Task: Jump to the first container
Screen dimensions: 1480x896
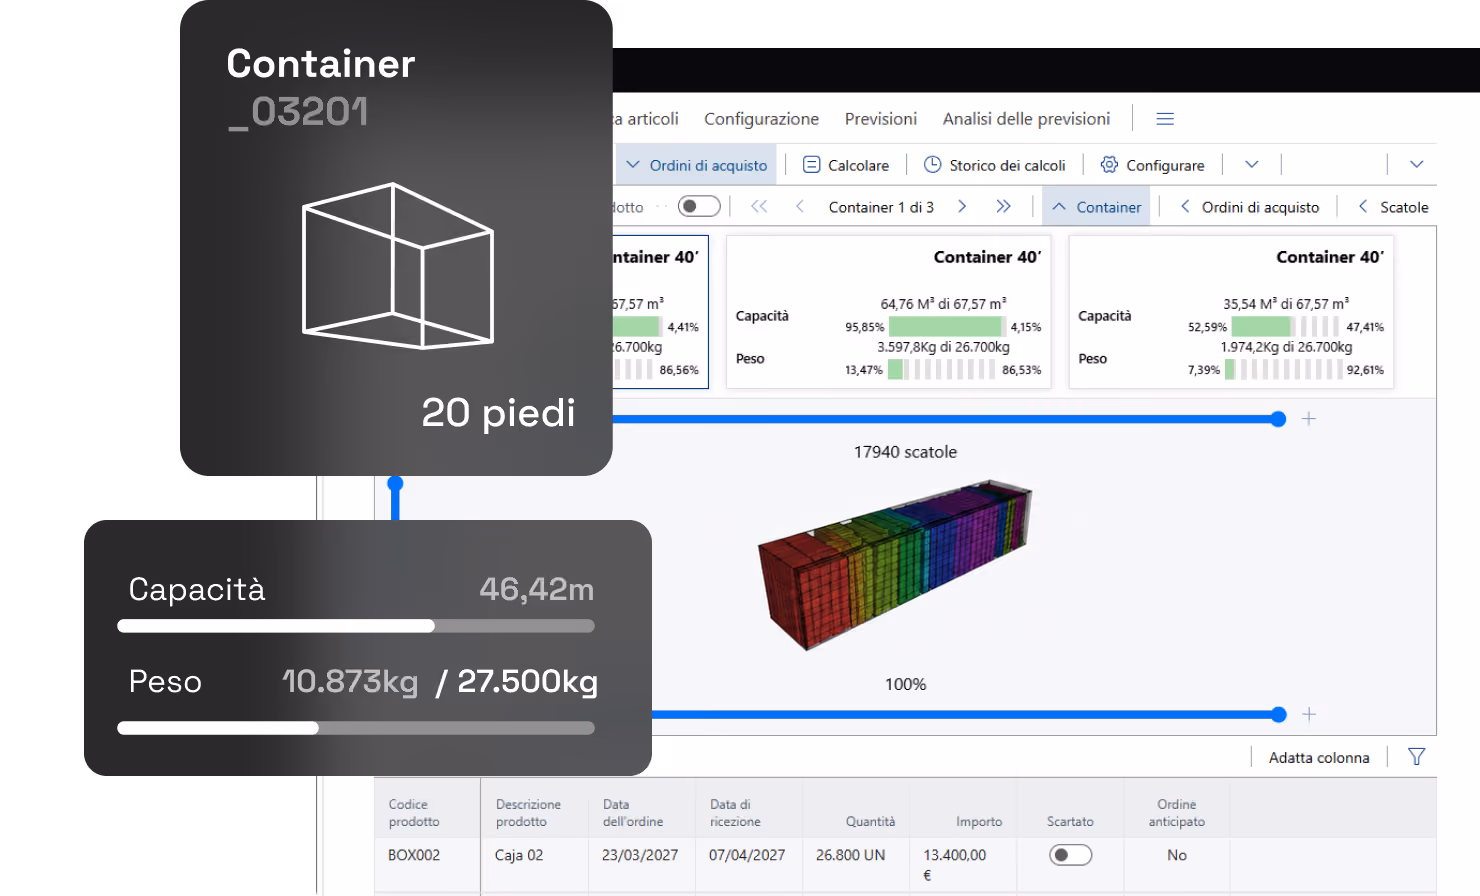Action: coord(759,206)
